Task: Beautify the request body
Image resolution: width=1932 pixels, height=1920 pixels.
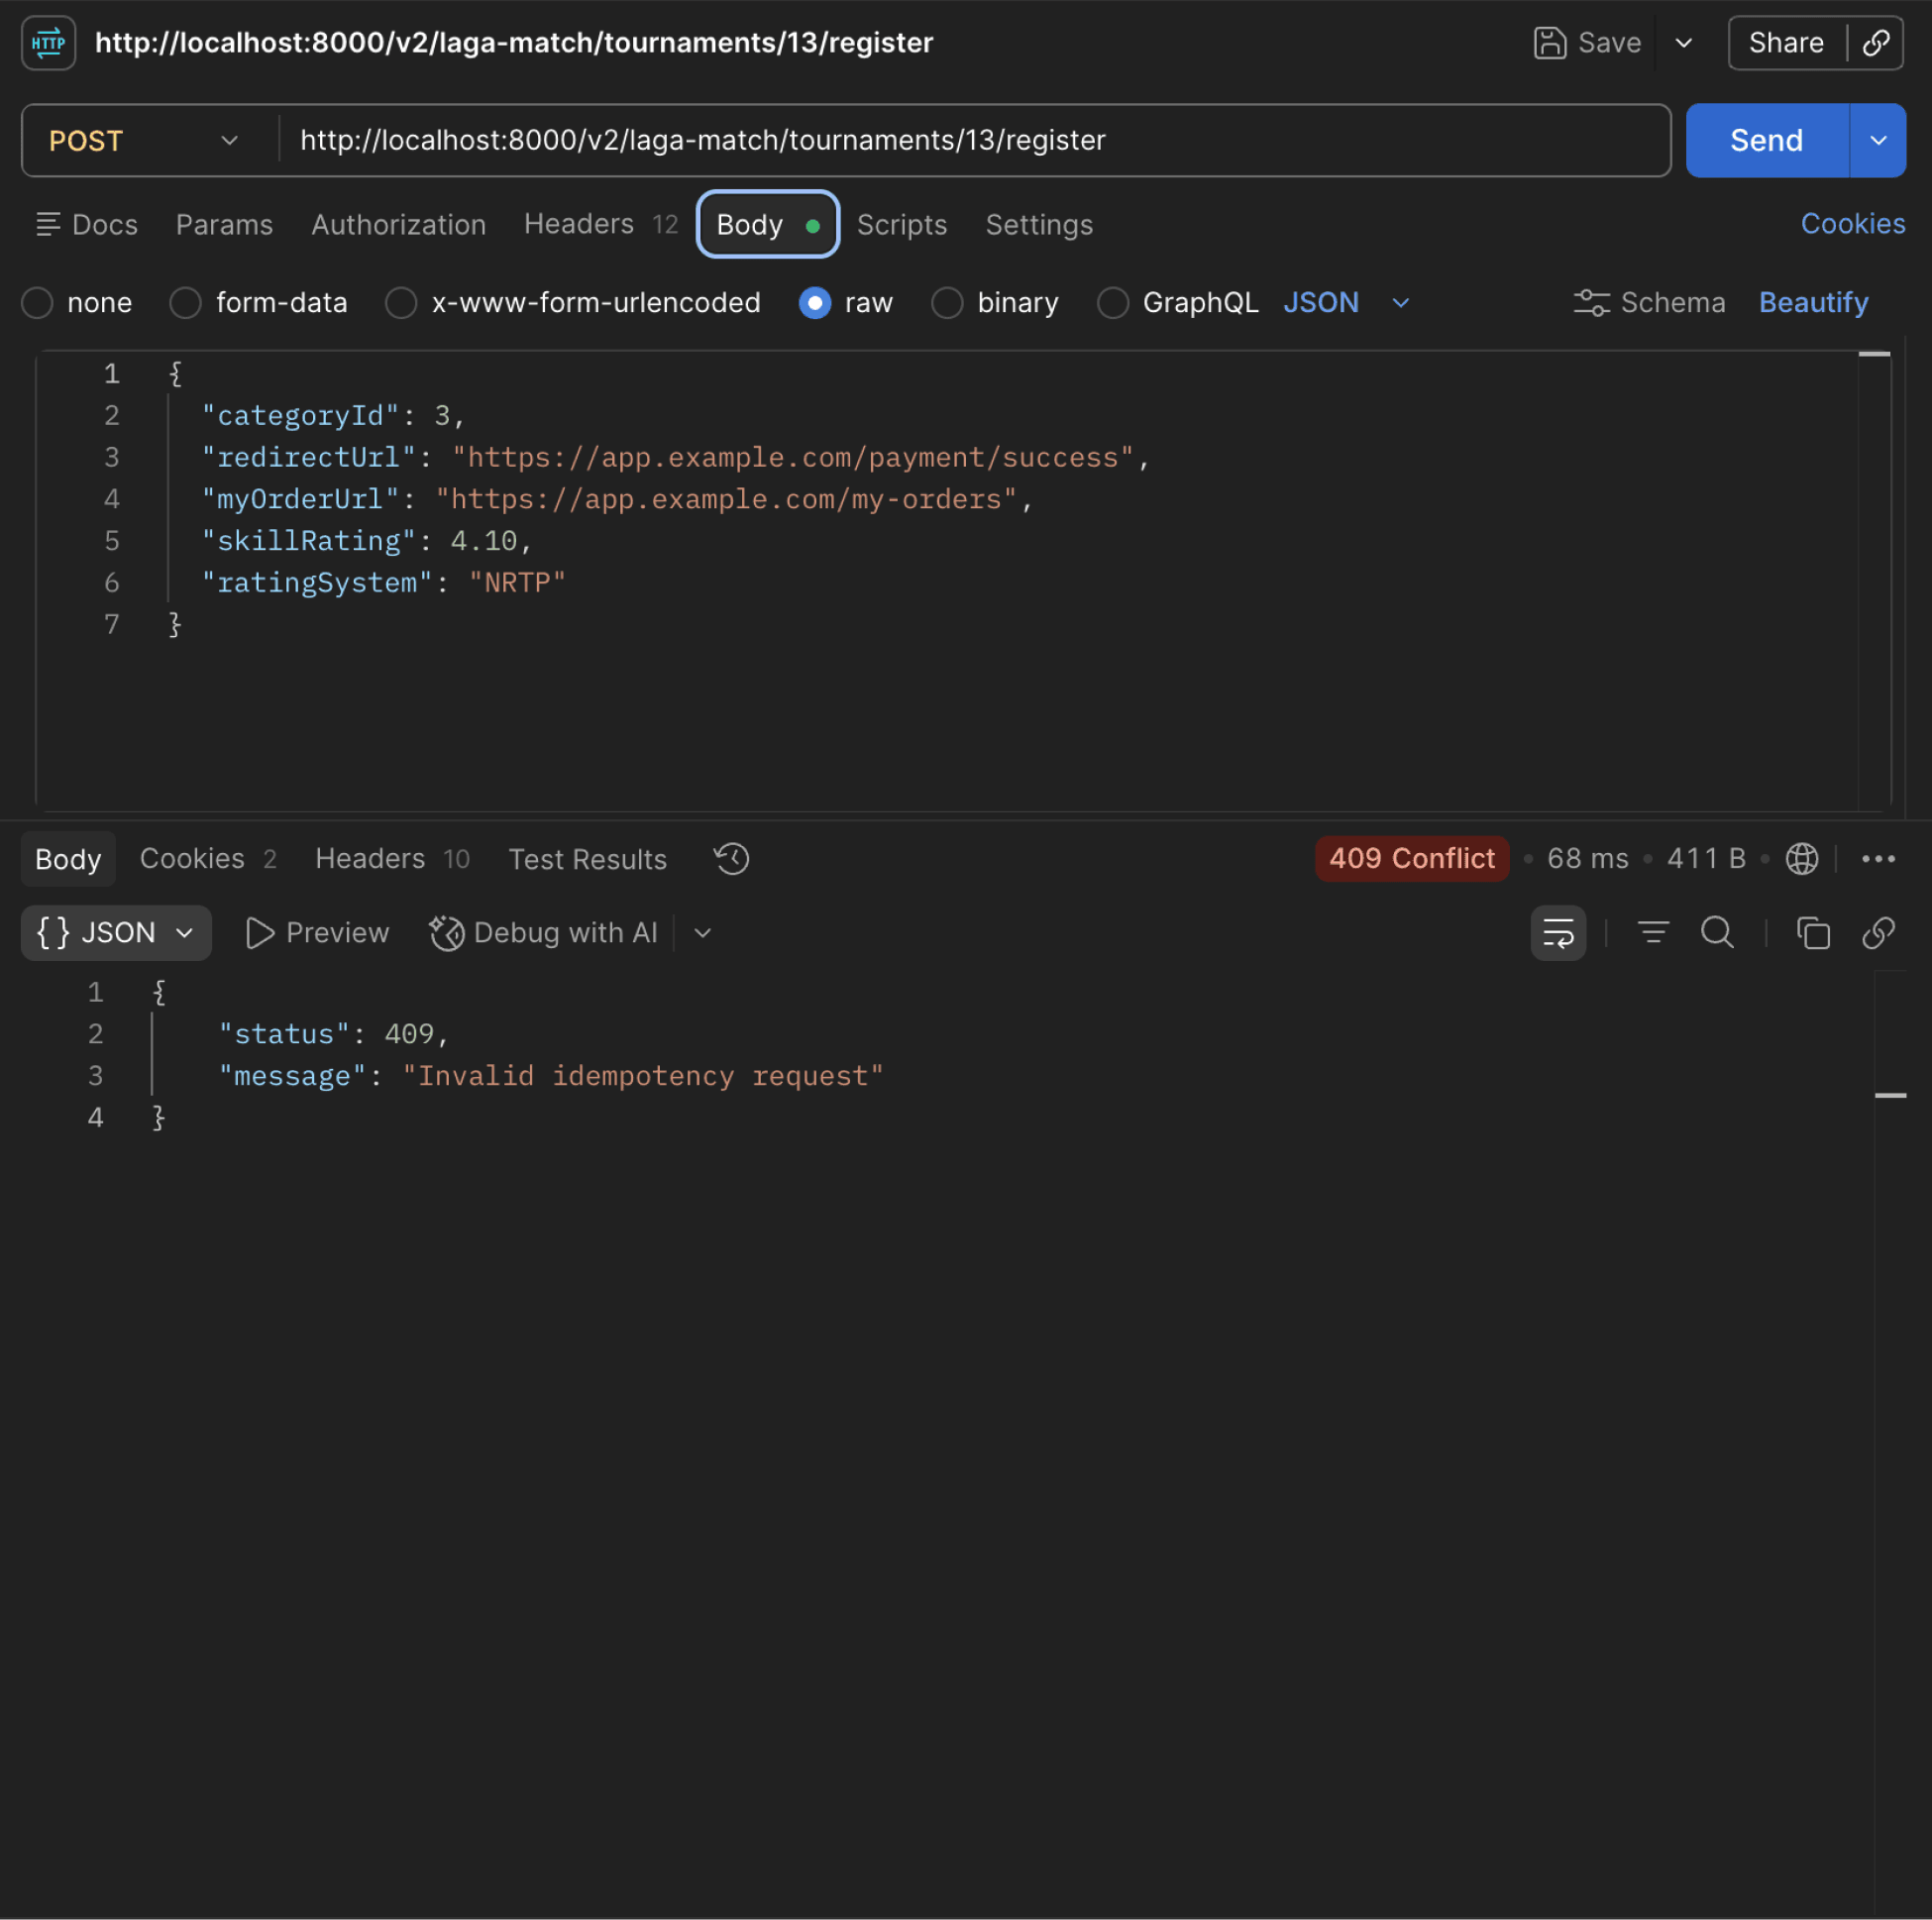Action: 1813,302
